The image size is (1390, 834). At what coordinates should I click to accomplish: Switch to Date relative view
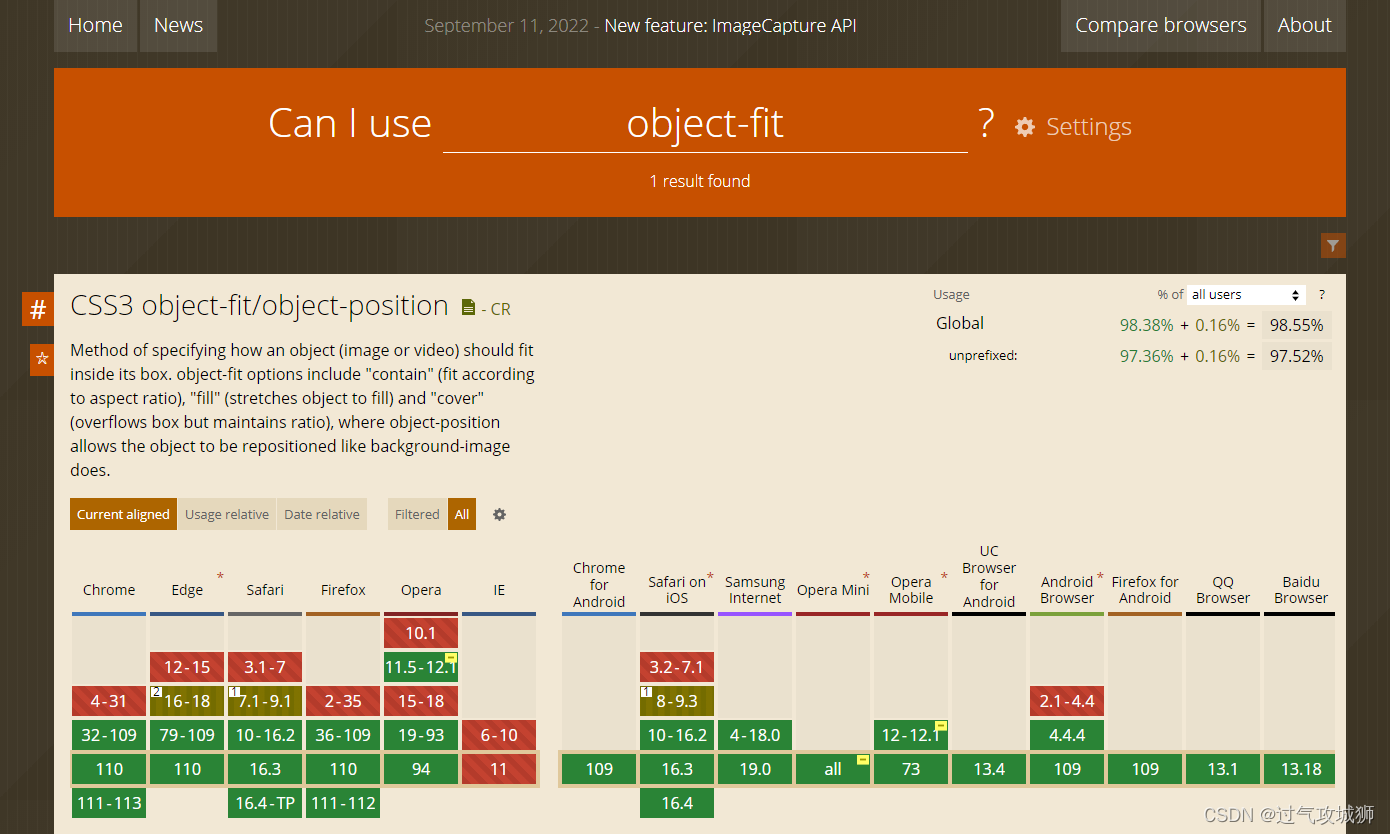pos(322,514)
